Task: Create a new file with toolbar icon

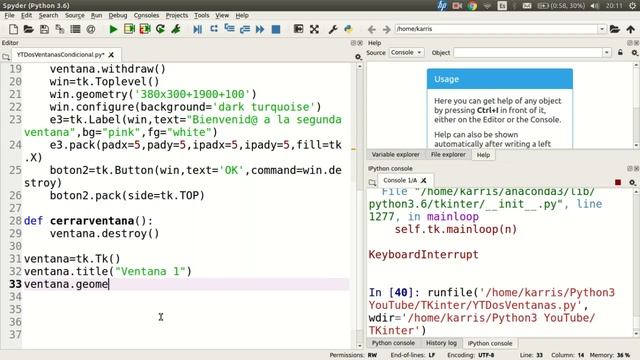Action: [x=13, y=29]
